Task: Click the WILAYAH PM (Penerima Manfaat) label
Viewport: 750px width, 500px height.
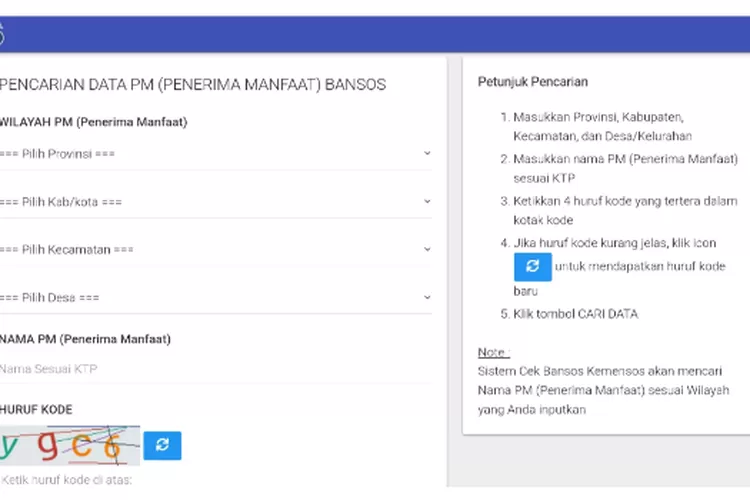Action: [x=93, y=122]
